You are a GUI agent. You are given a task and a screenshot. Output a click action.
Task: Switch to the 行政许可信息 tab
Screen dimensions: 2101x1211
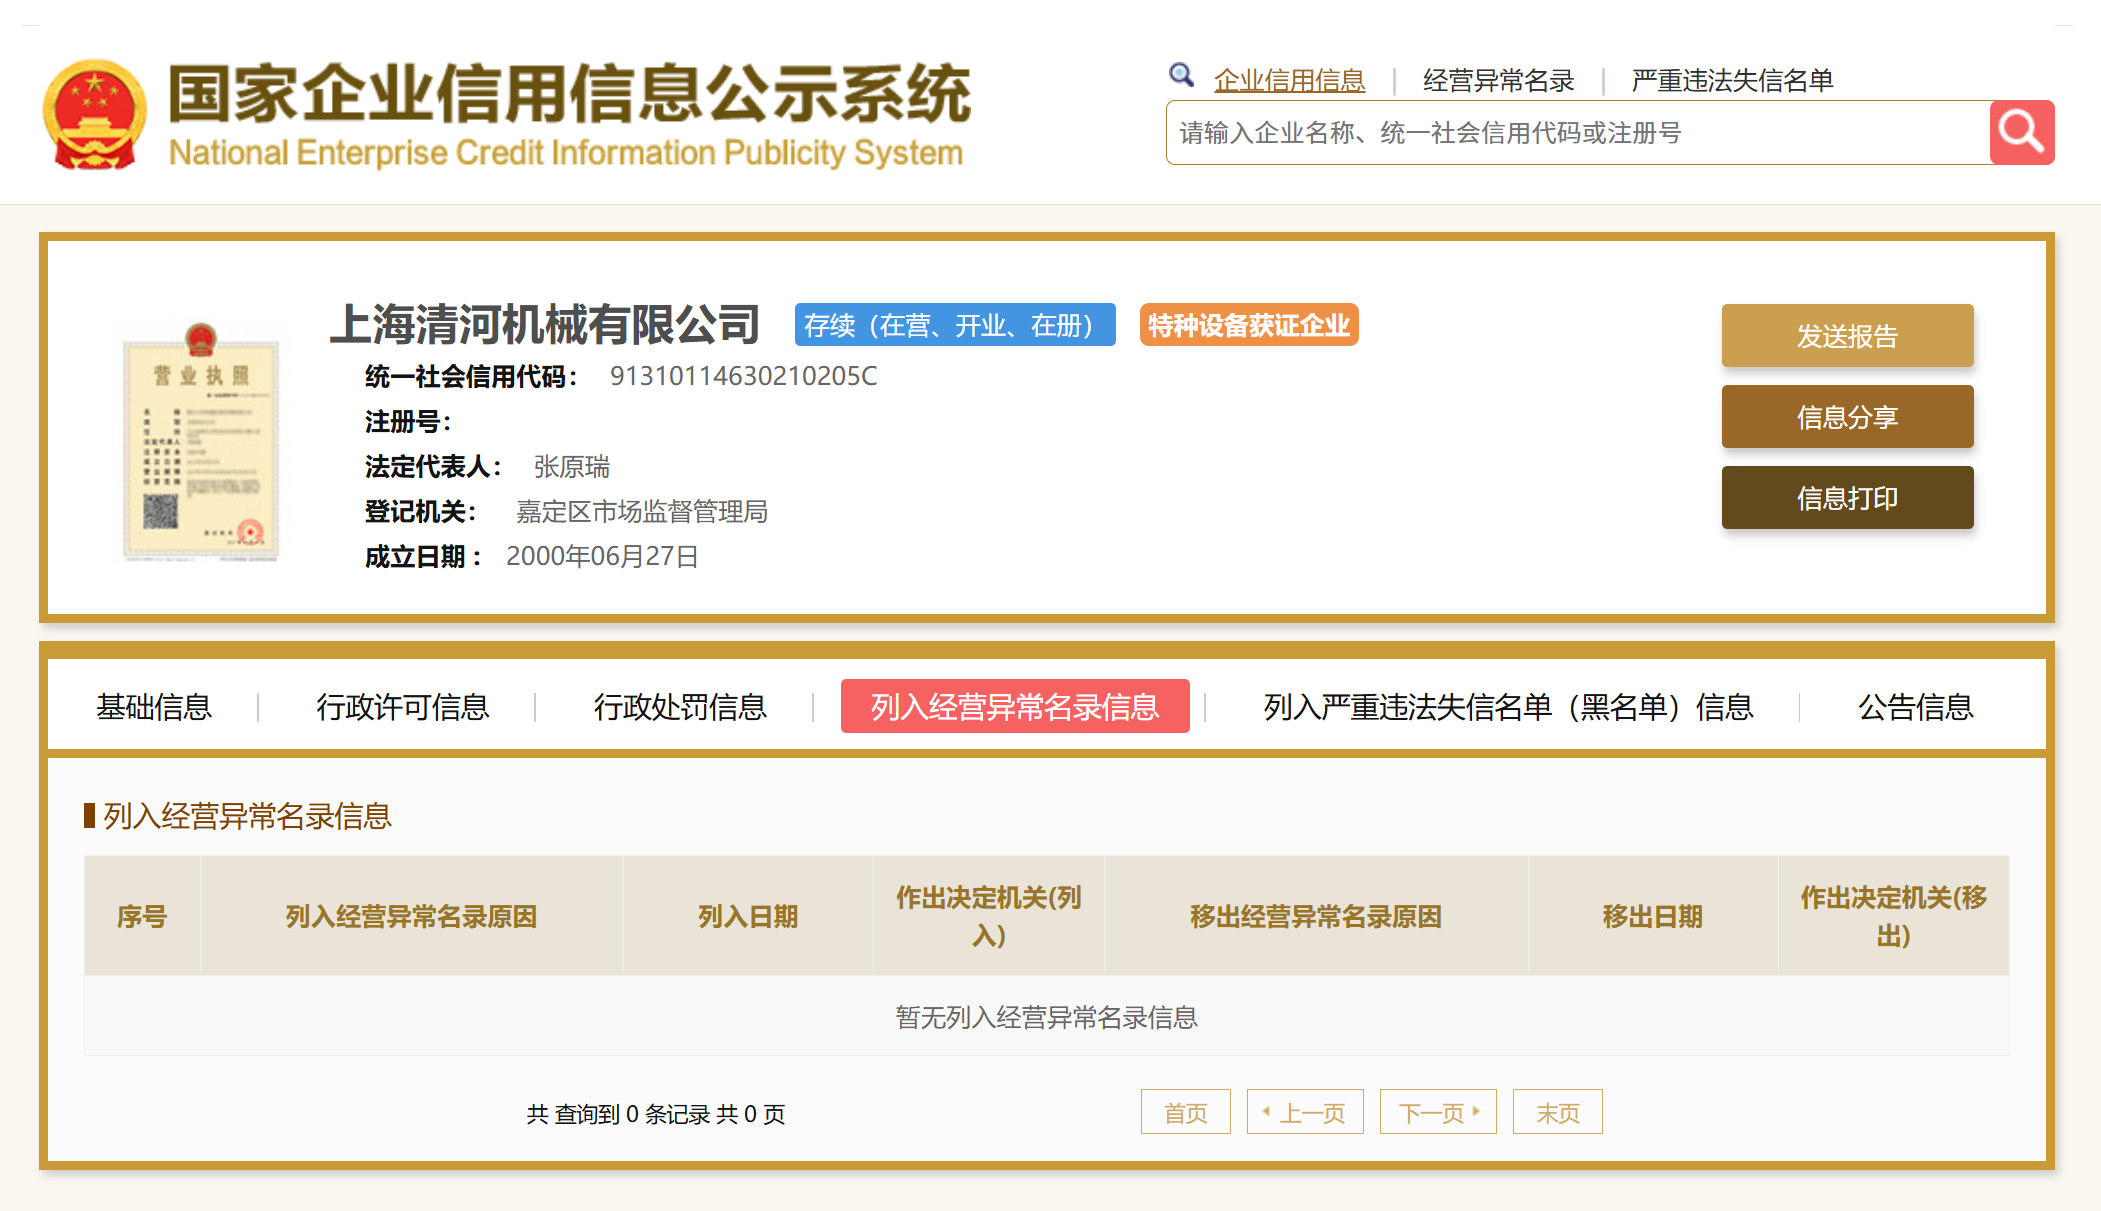click(402, 707)
